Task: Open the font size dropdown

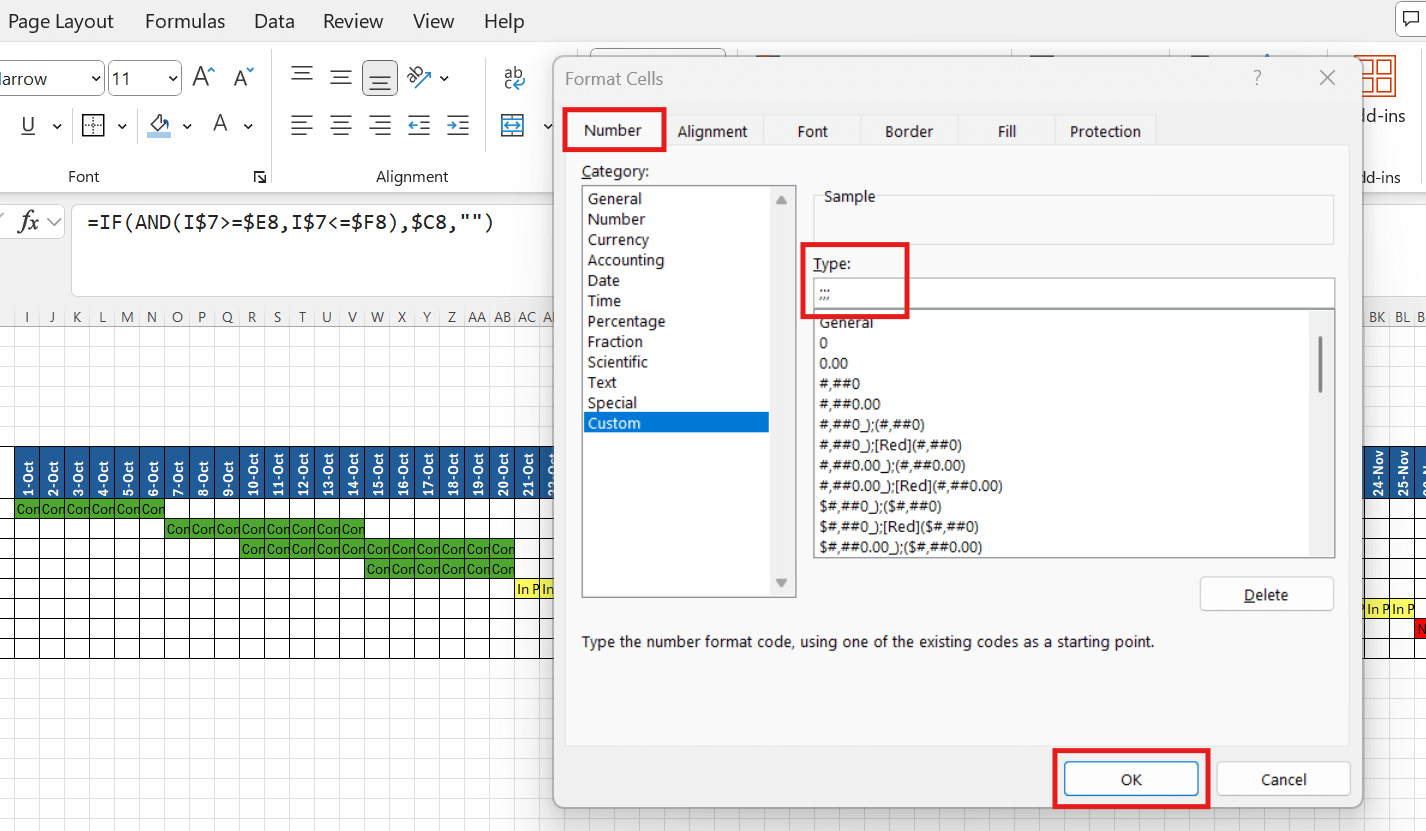Action: [x=173, y=78]
